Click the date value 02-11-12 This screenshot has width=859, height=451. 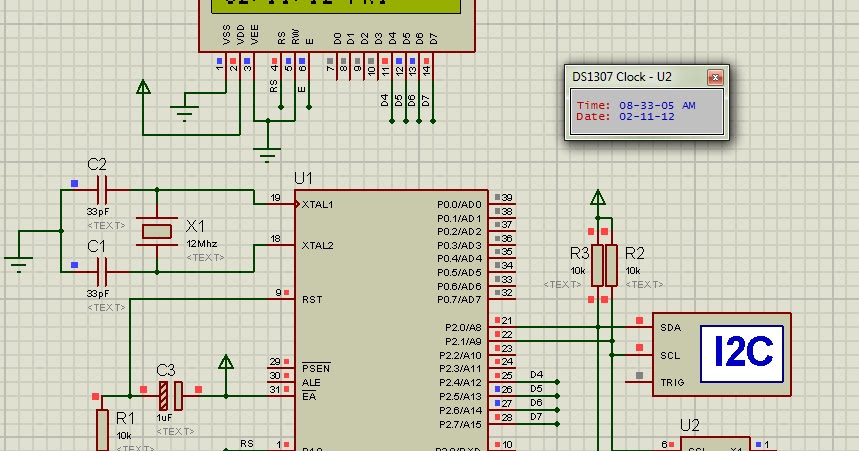point(646,117)
